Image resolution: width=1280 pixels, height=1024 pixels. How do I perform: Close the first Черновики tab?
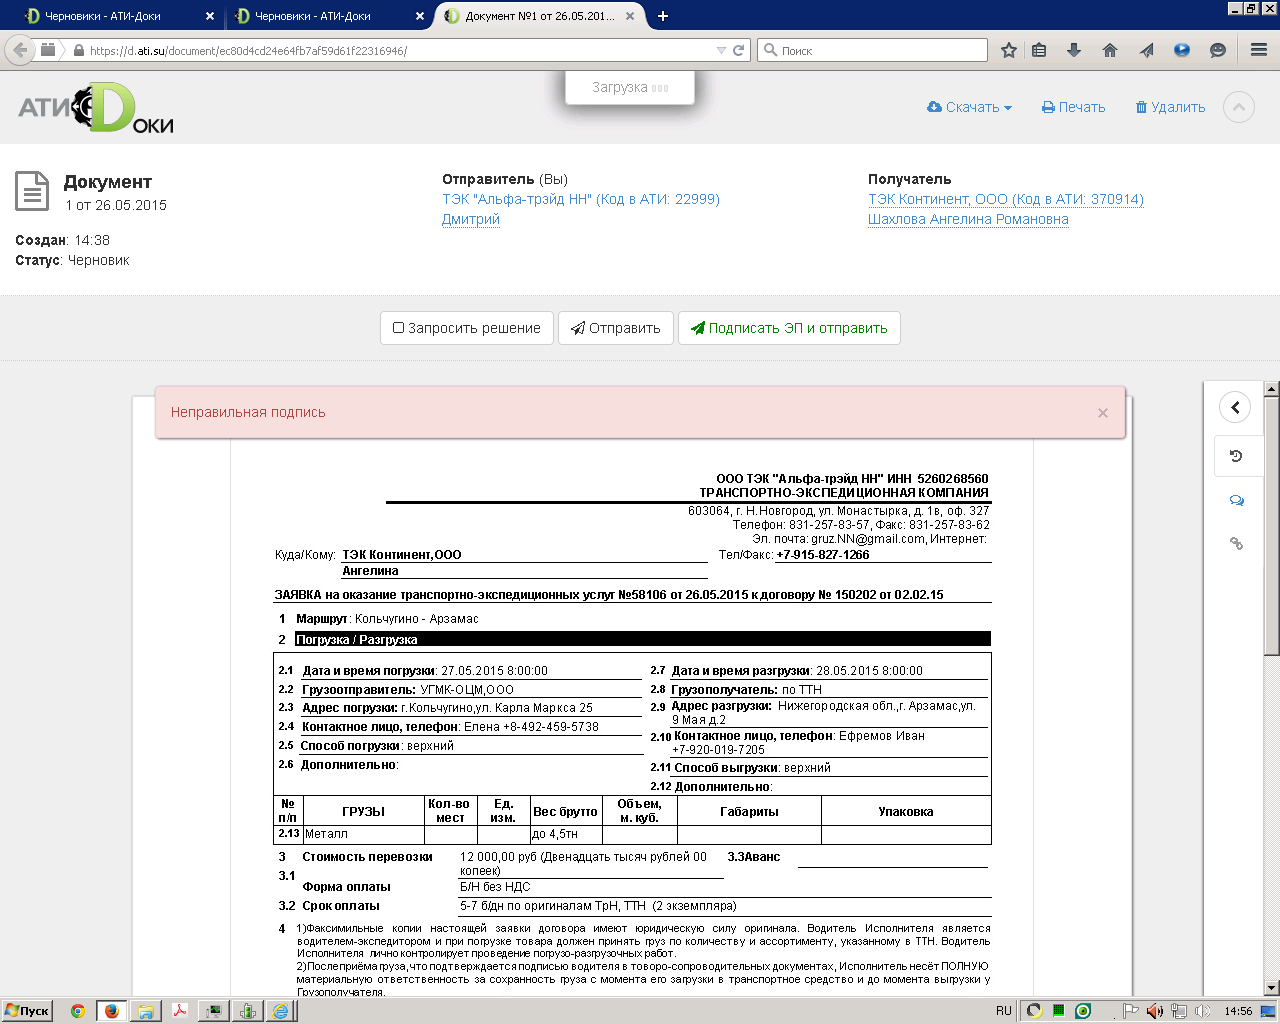point(210,16)
